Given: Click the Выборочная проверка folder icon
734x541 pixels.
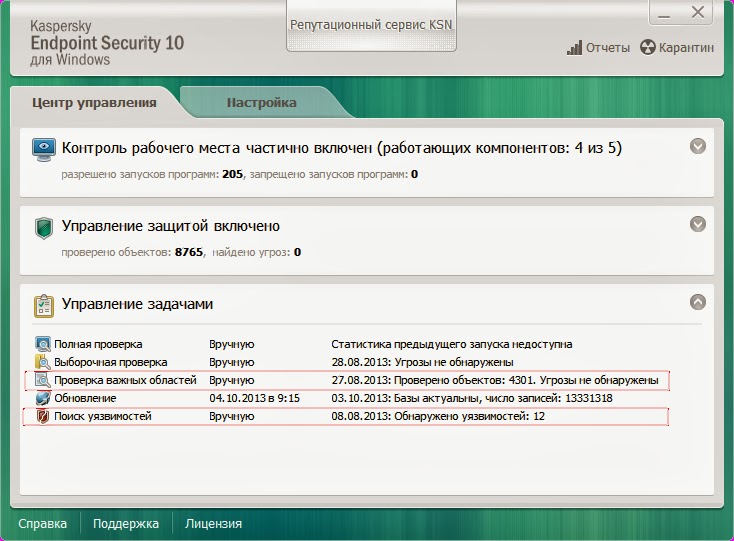Looking at the screenshot, I should point(43,362).
